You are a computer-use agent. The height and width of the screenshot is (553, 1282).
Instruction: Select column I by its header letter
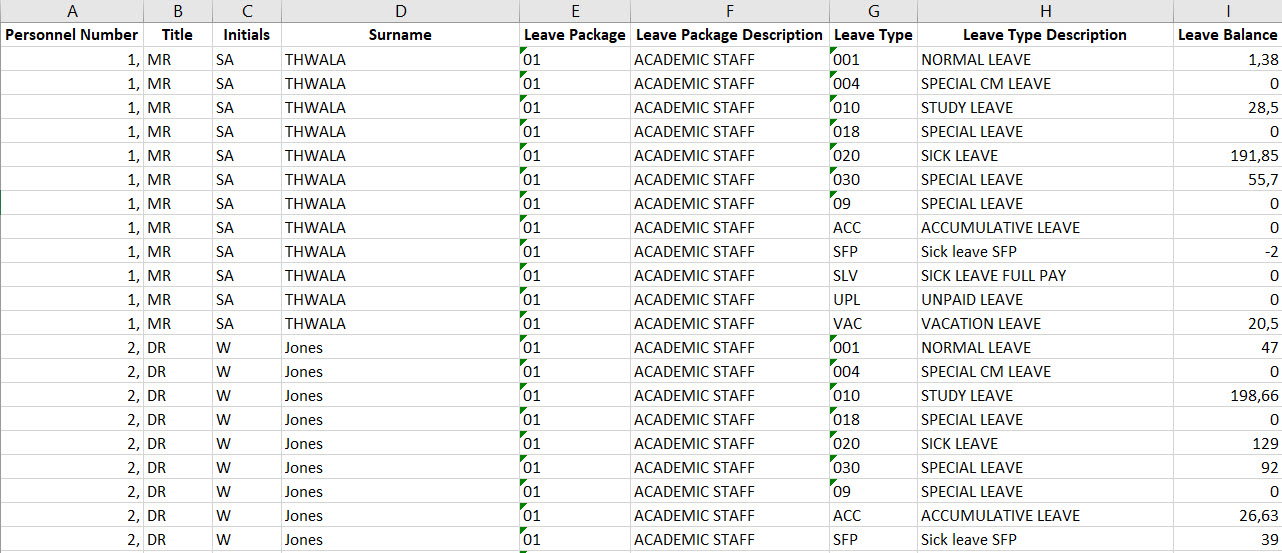tap(1227, 11)
